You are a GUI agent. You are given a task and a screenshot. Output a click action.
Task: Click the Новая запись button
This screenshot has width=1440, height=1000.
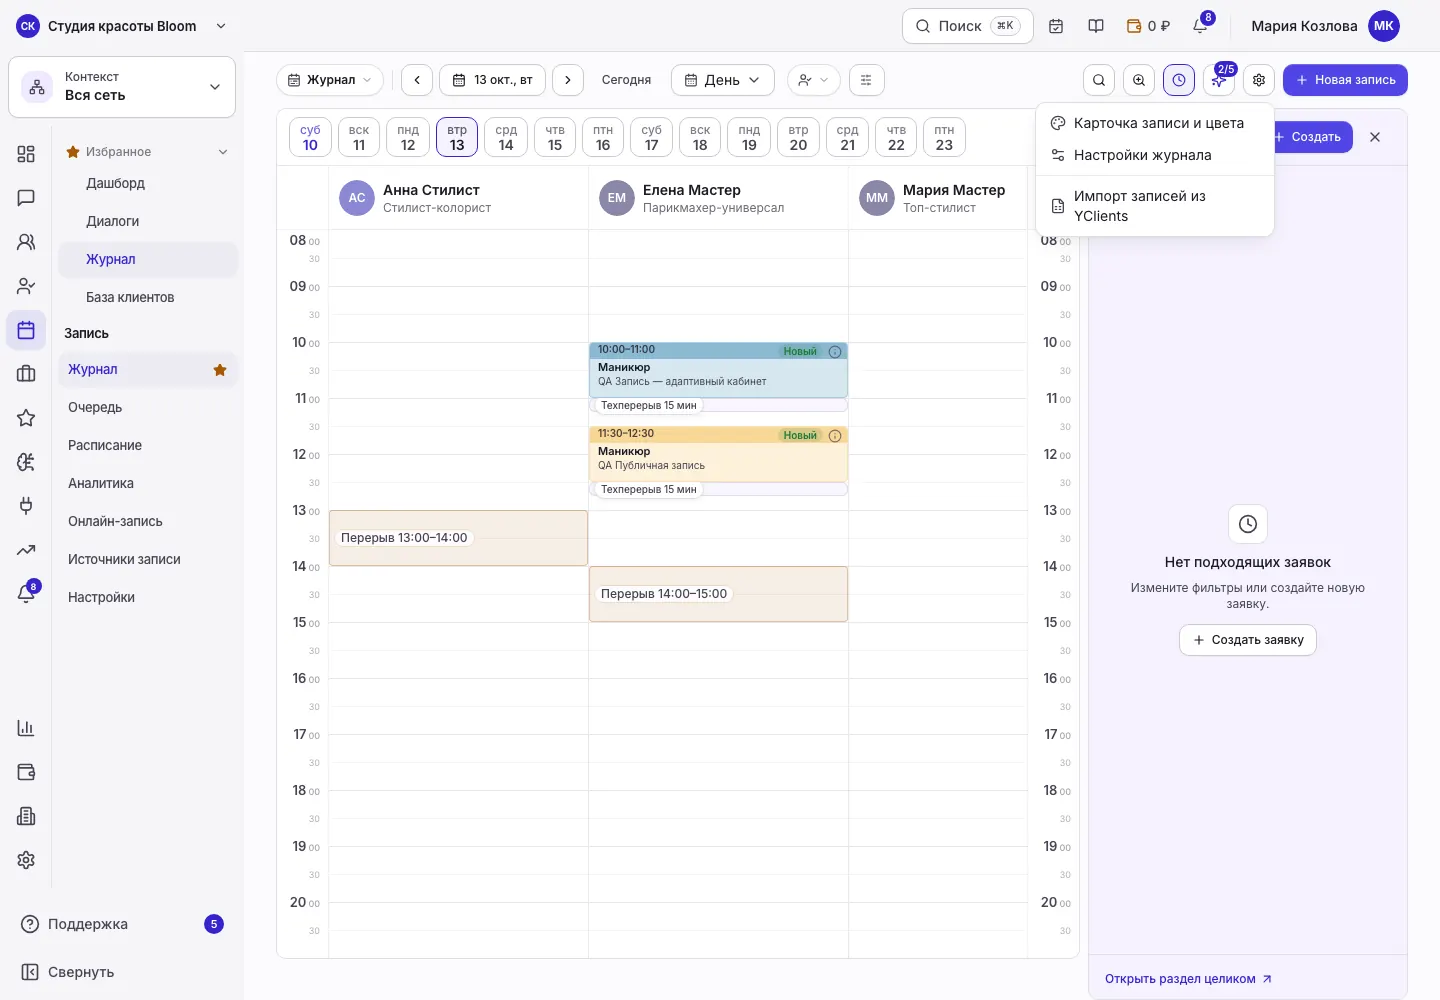pos(1345,80)
